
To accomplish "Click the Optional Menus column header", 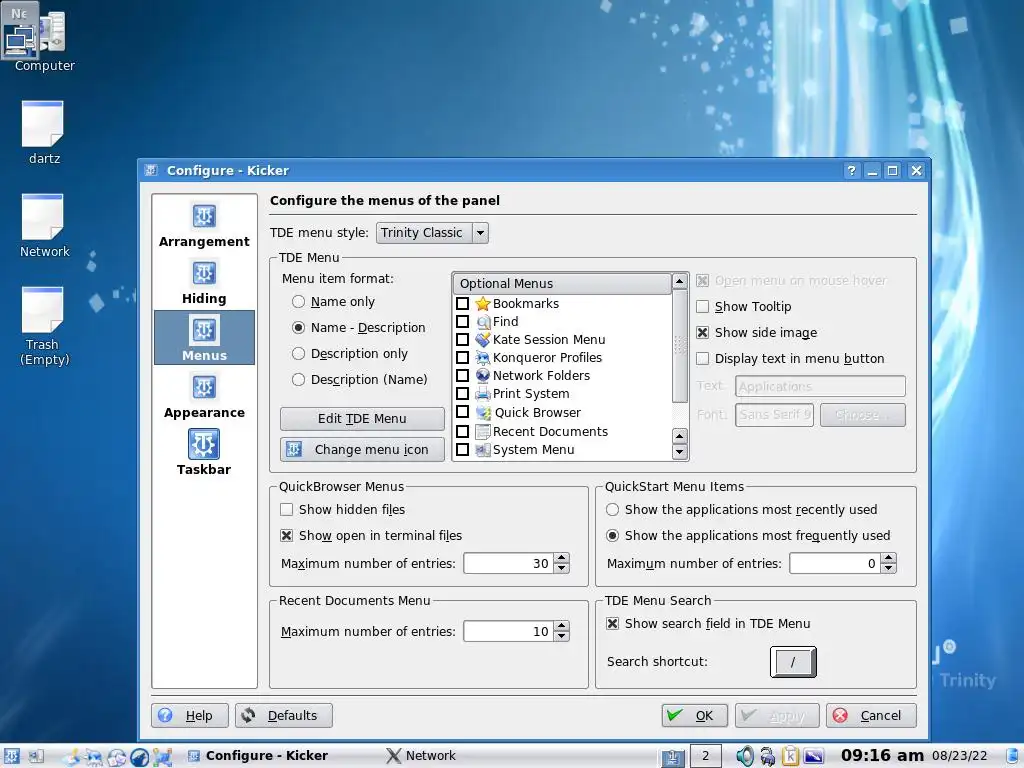I will [x=562, y=284].
